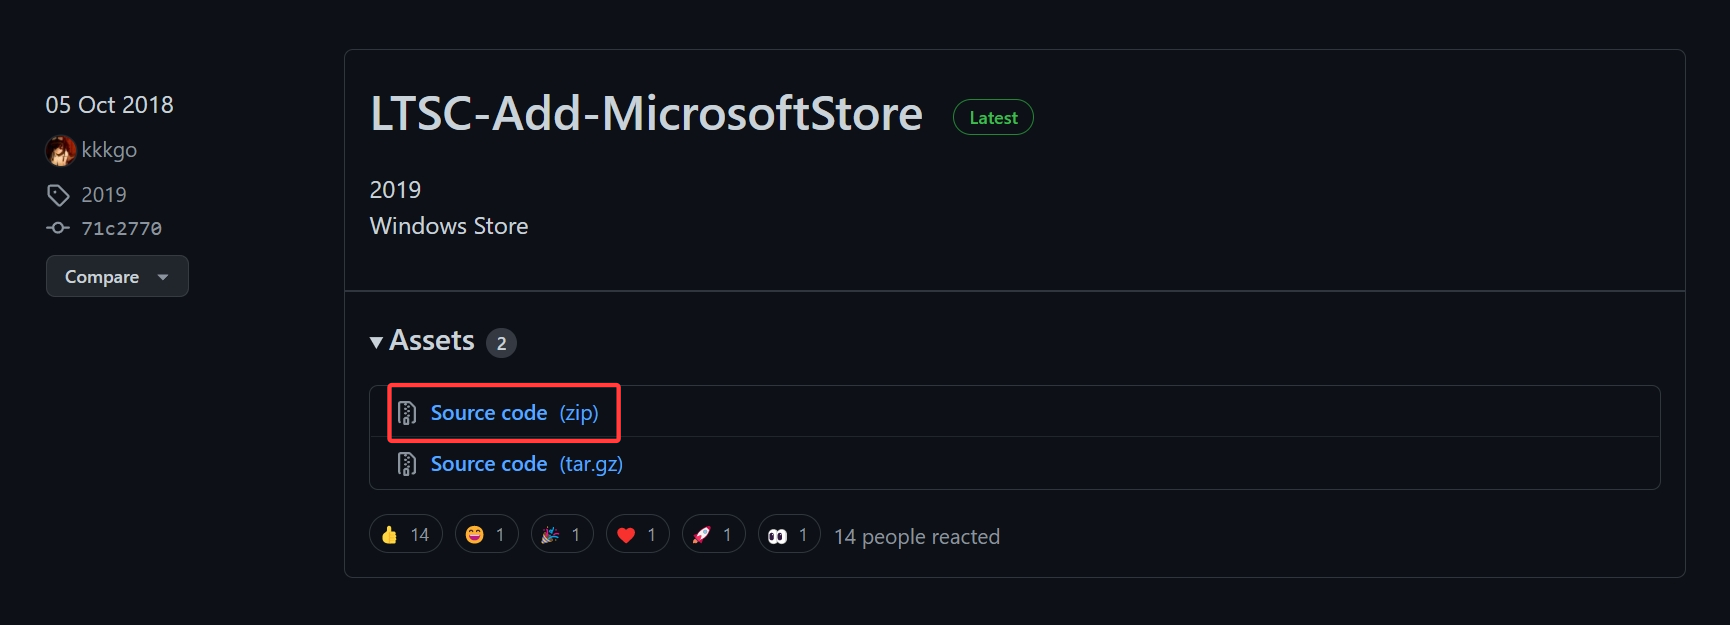This screenshot has height=625, width=1730.
Task: Expand the Compare branch selector arrow
Action: (x=163, y=276)
